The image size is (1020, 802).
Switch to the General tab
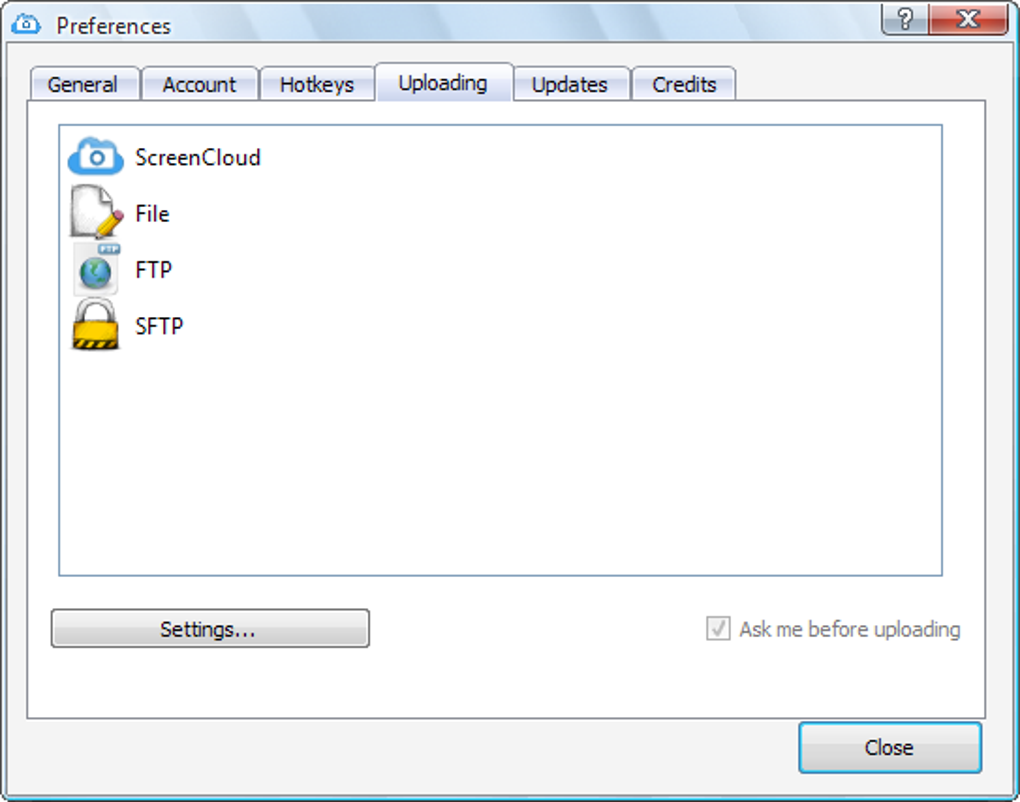(83, 84)
